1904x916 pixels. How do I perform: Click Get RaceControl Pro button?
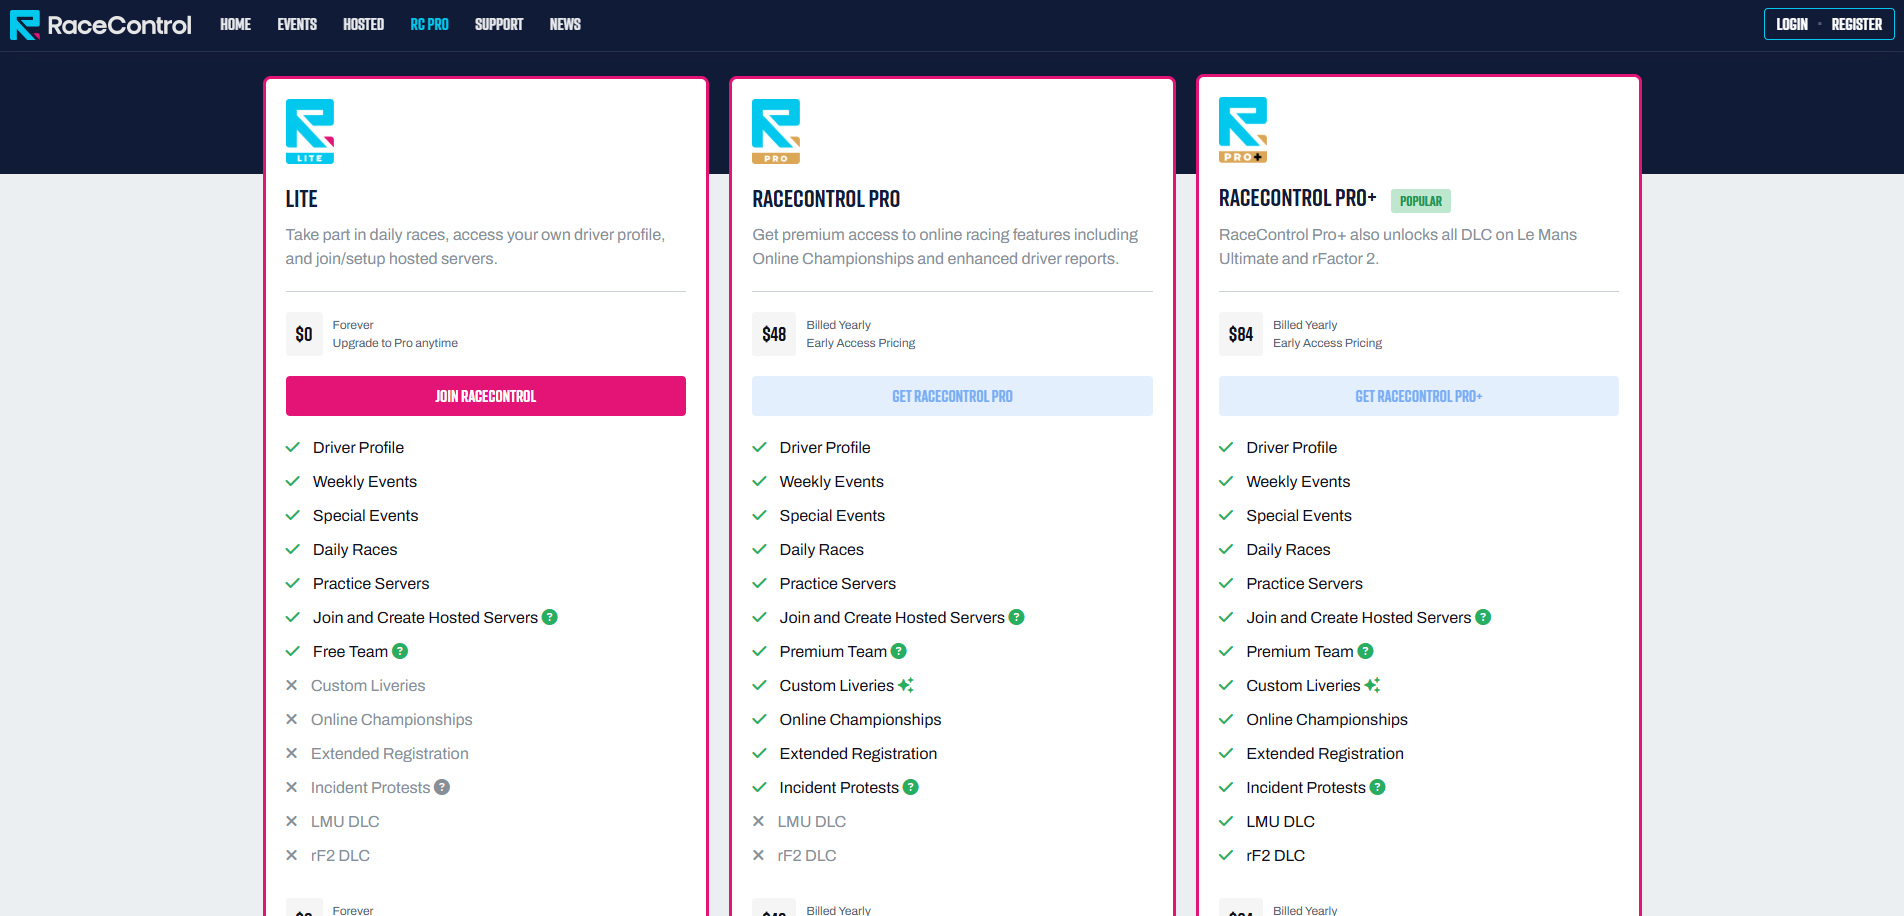coord(952,396)
